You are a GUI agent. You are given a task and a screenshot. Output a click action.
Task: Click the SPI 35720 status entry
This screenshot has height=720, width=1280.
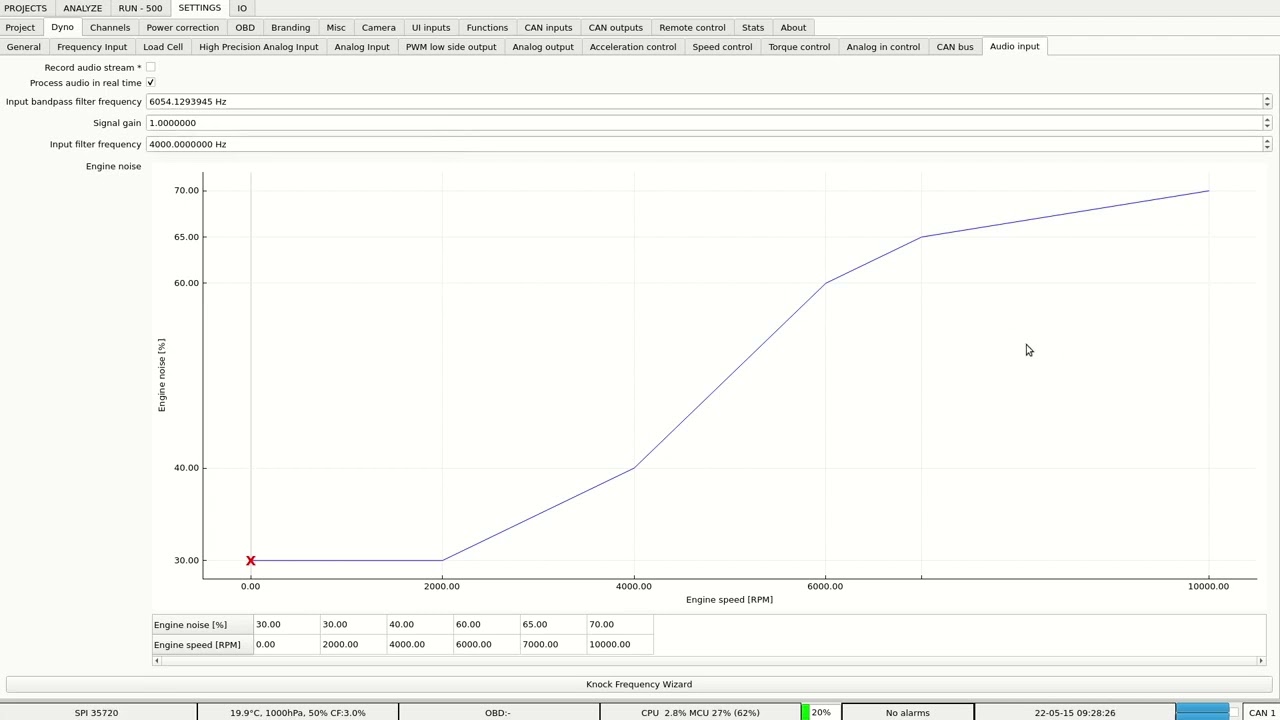point(96,713)
